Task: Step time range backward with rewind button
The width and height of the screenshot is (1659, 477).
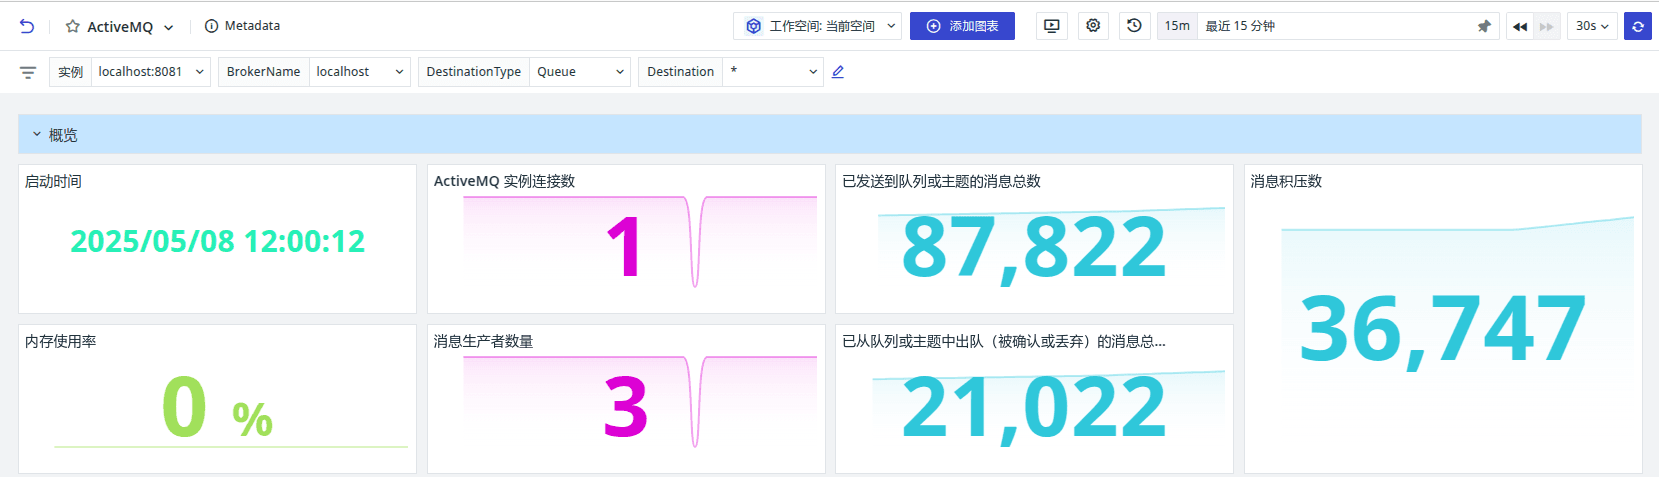Action: 1520,26
